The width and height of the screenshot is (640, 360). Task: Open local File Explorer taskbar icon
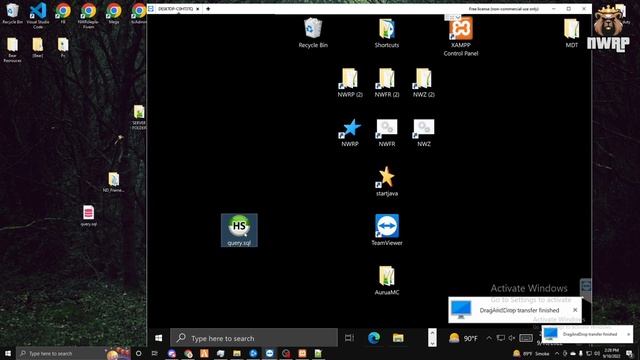click(x=237, y=353)
